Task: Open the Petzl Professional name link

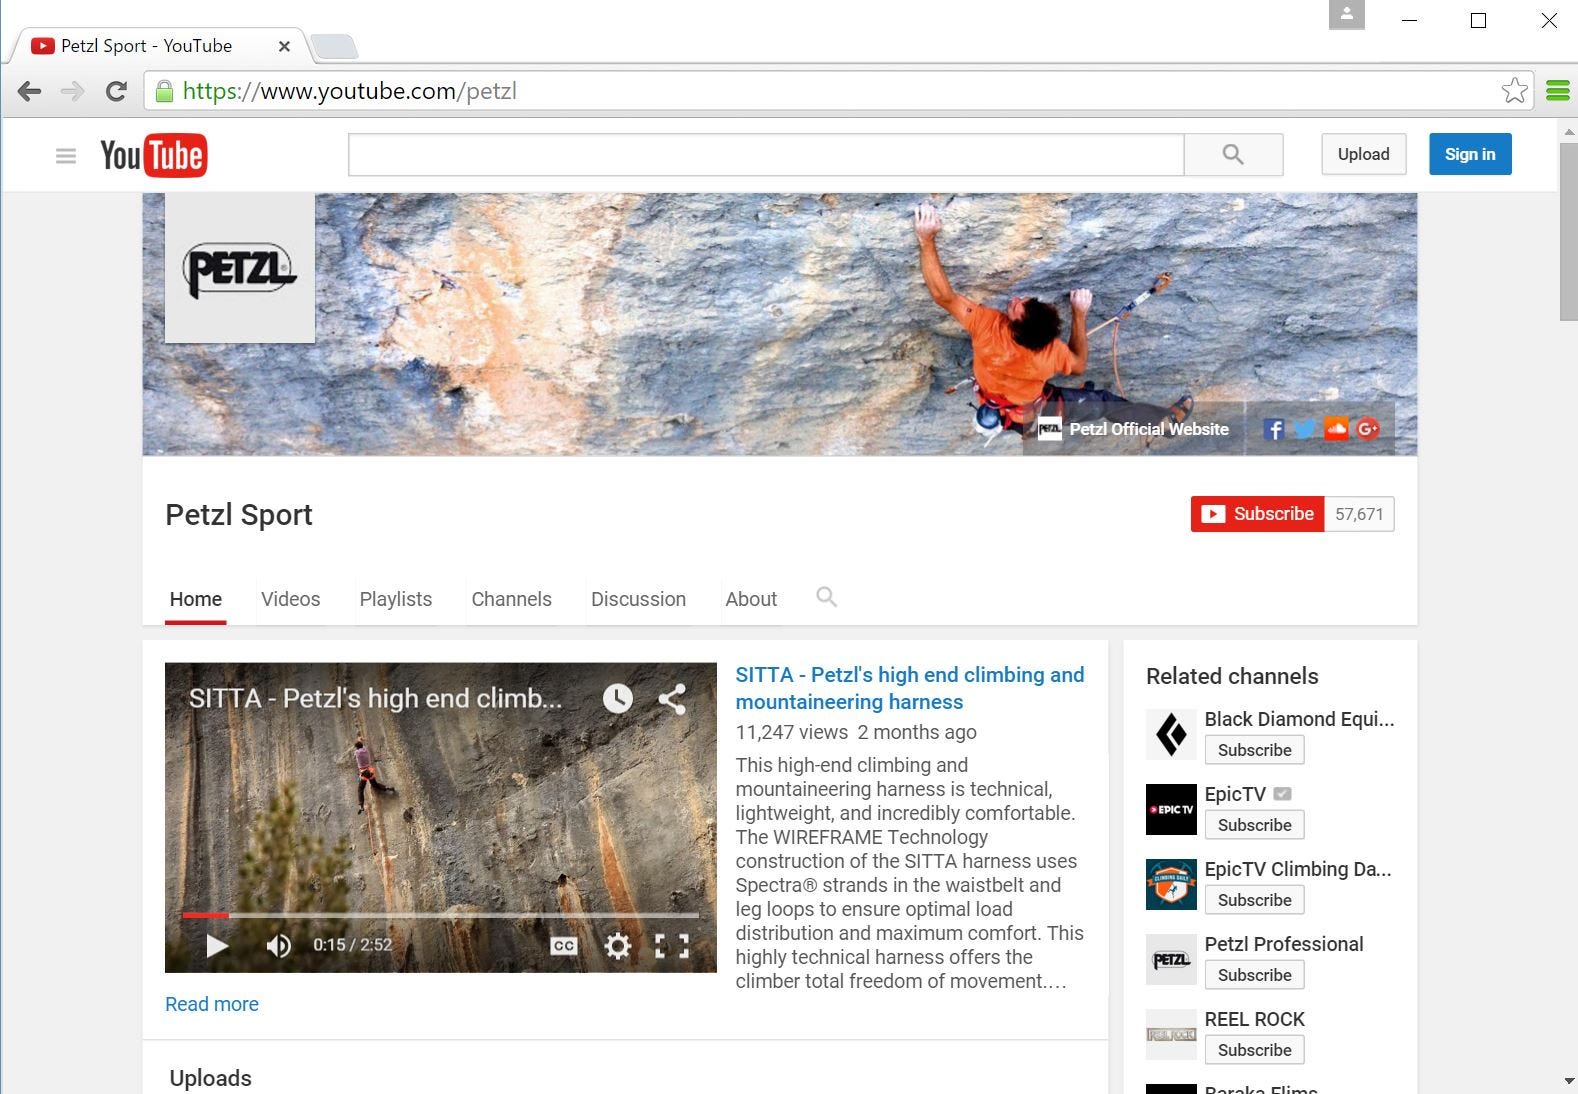Action: click(1284, 944)
